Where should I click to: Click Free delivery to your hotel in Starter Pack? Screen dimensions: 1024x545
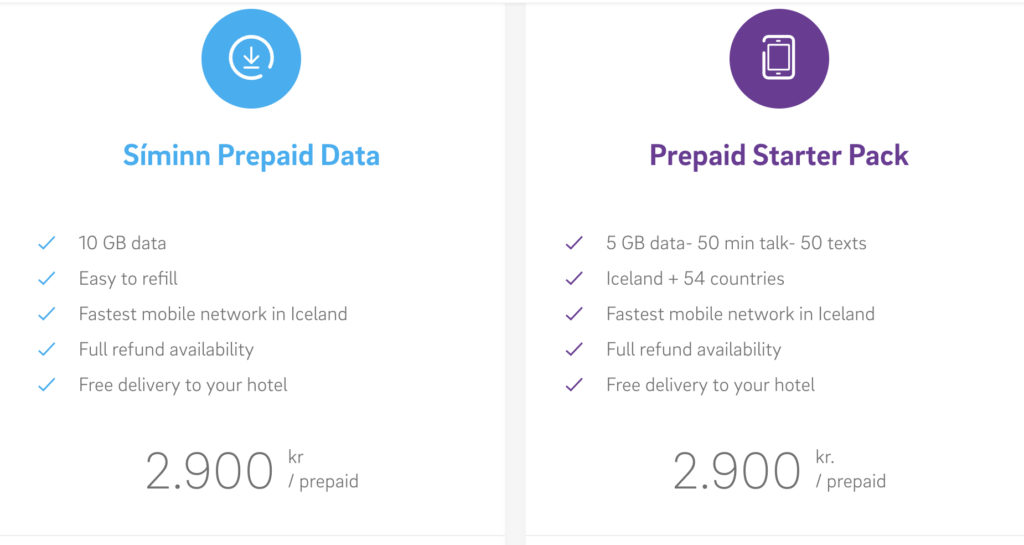(x=711, y=385)
